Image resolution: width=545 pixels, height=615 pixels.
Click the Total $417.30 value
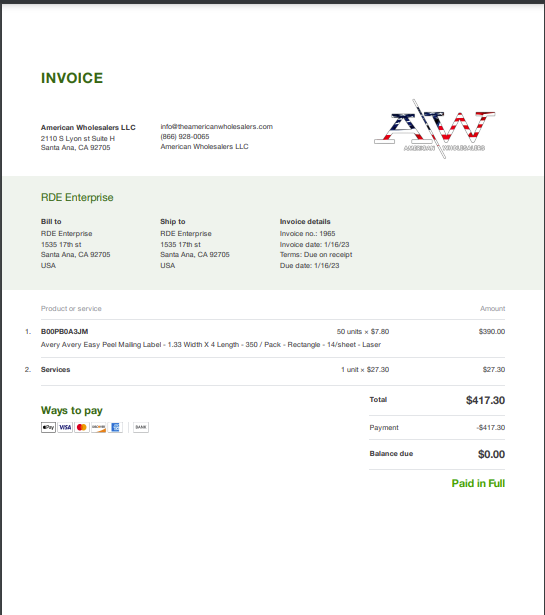point(485,400)
